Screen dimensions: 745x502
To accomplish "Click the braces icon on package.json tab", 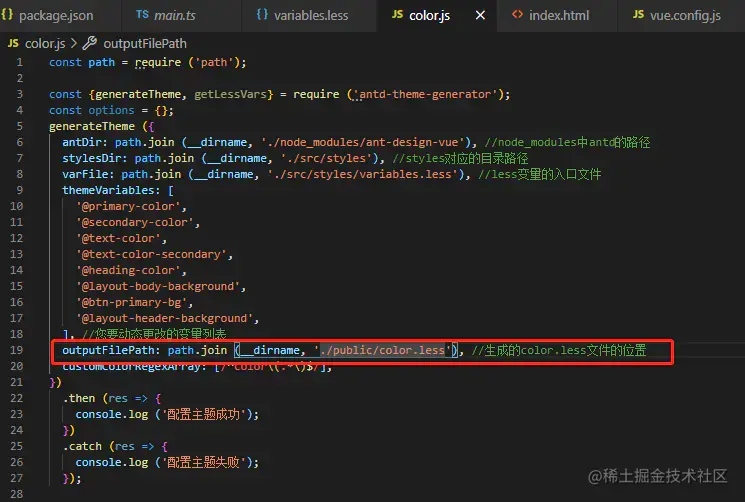I will click(7, 14).
